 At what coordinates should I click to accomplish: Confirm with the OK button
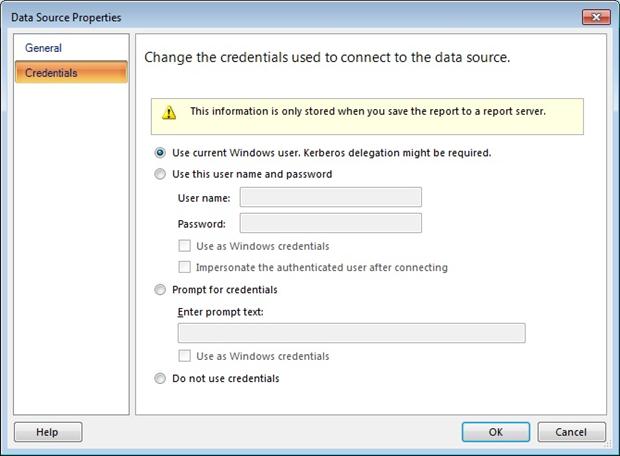pyautogui.click(x=495, y=432)
